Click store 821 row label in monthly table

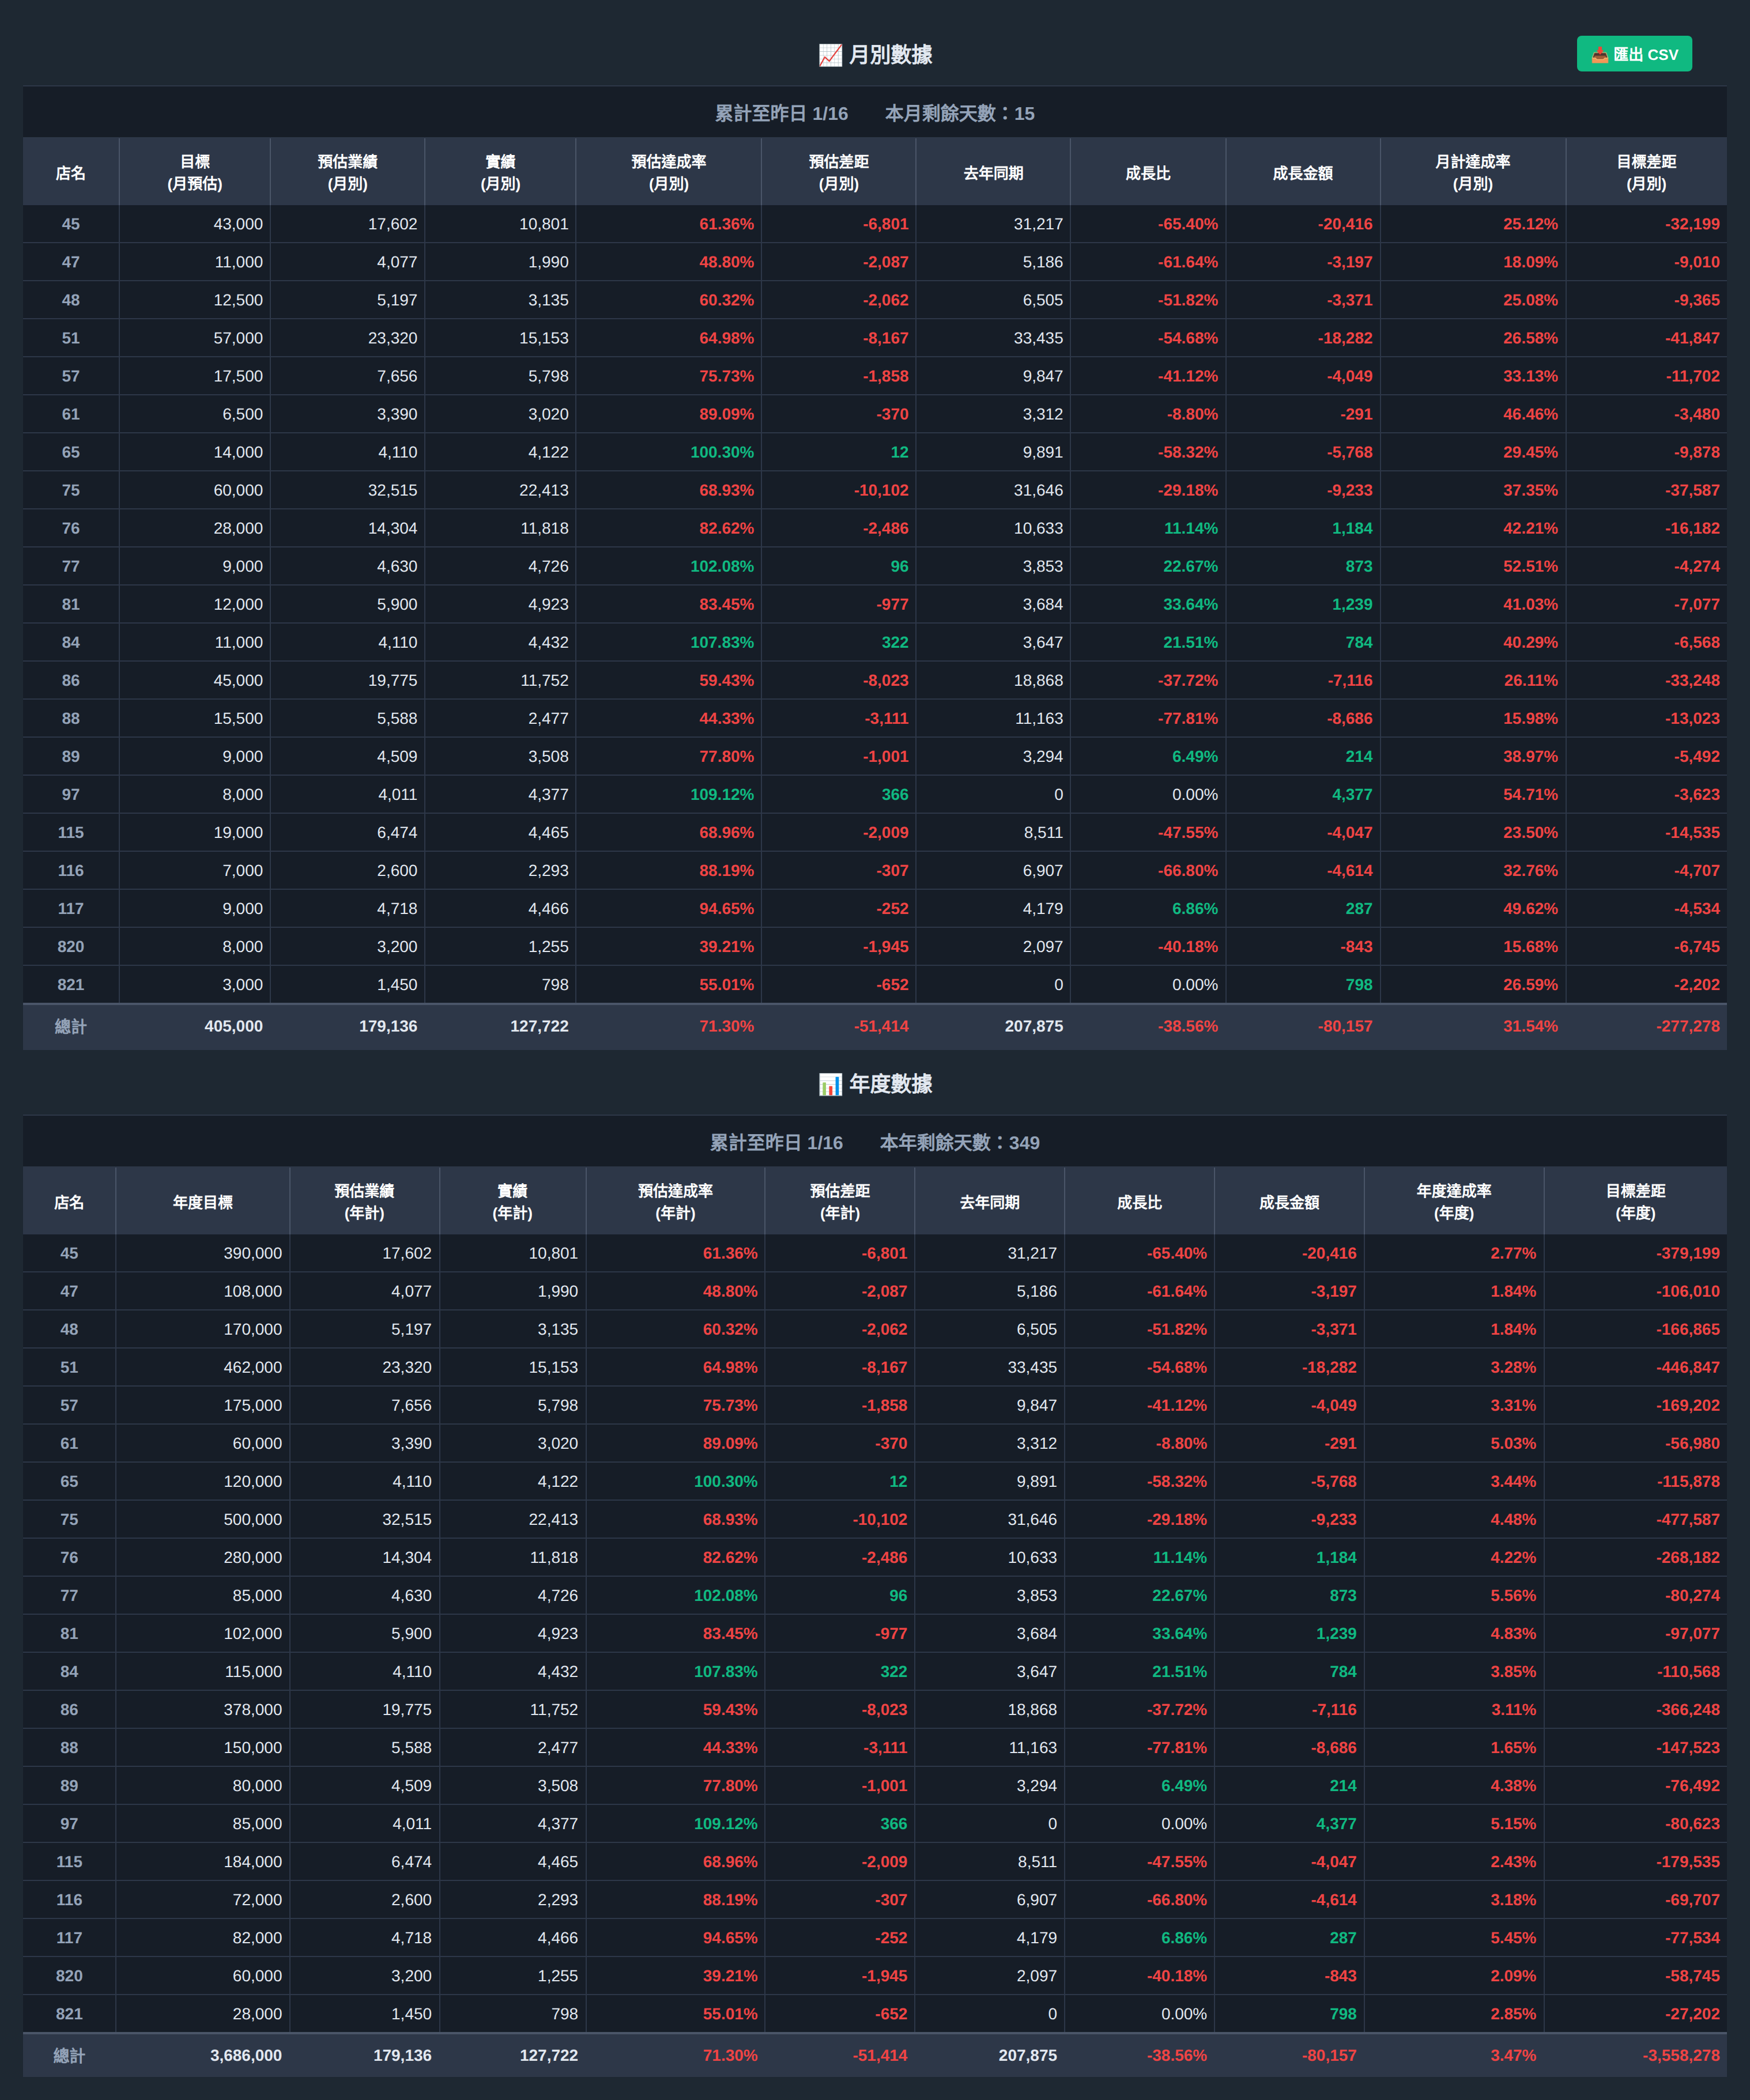[x=70, y=984]
